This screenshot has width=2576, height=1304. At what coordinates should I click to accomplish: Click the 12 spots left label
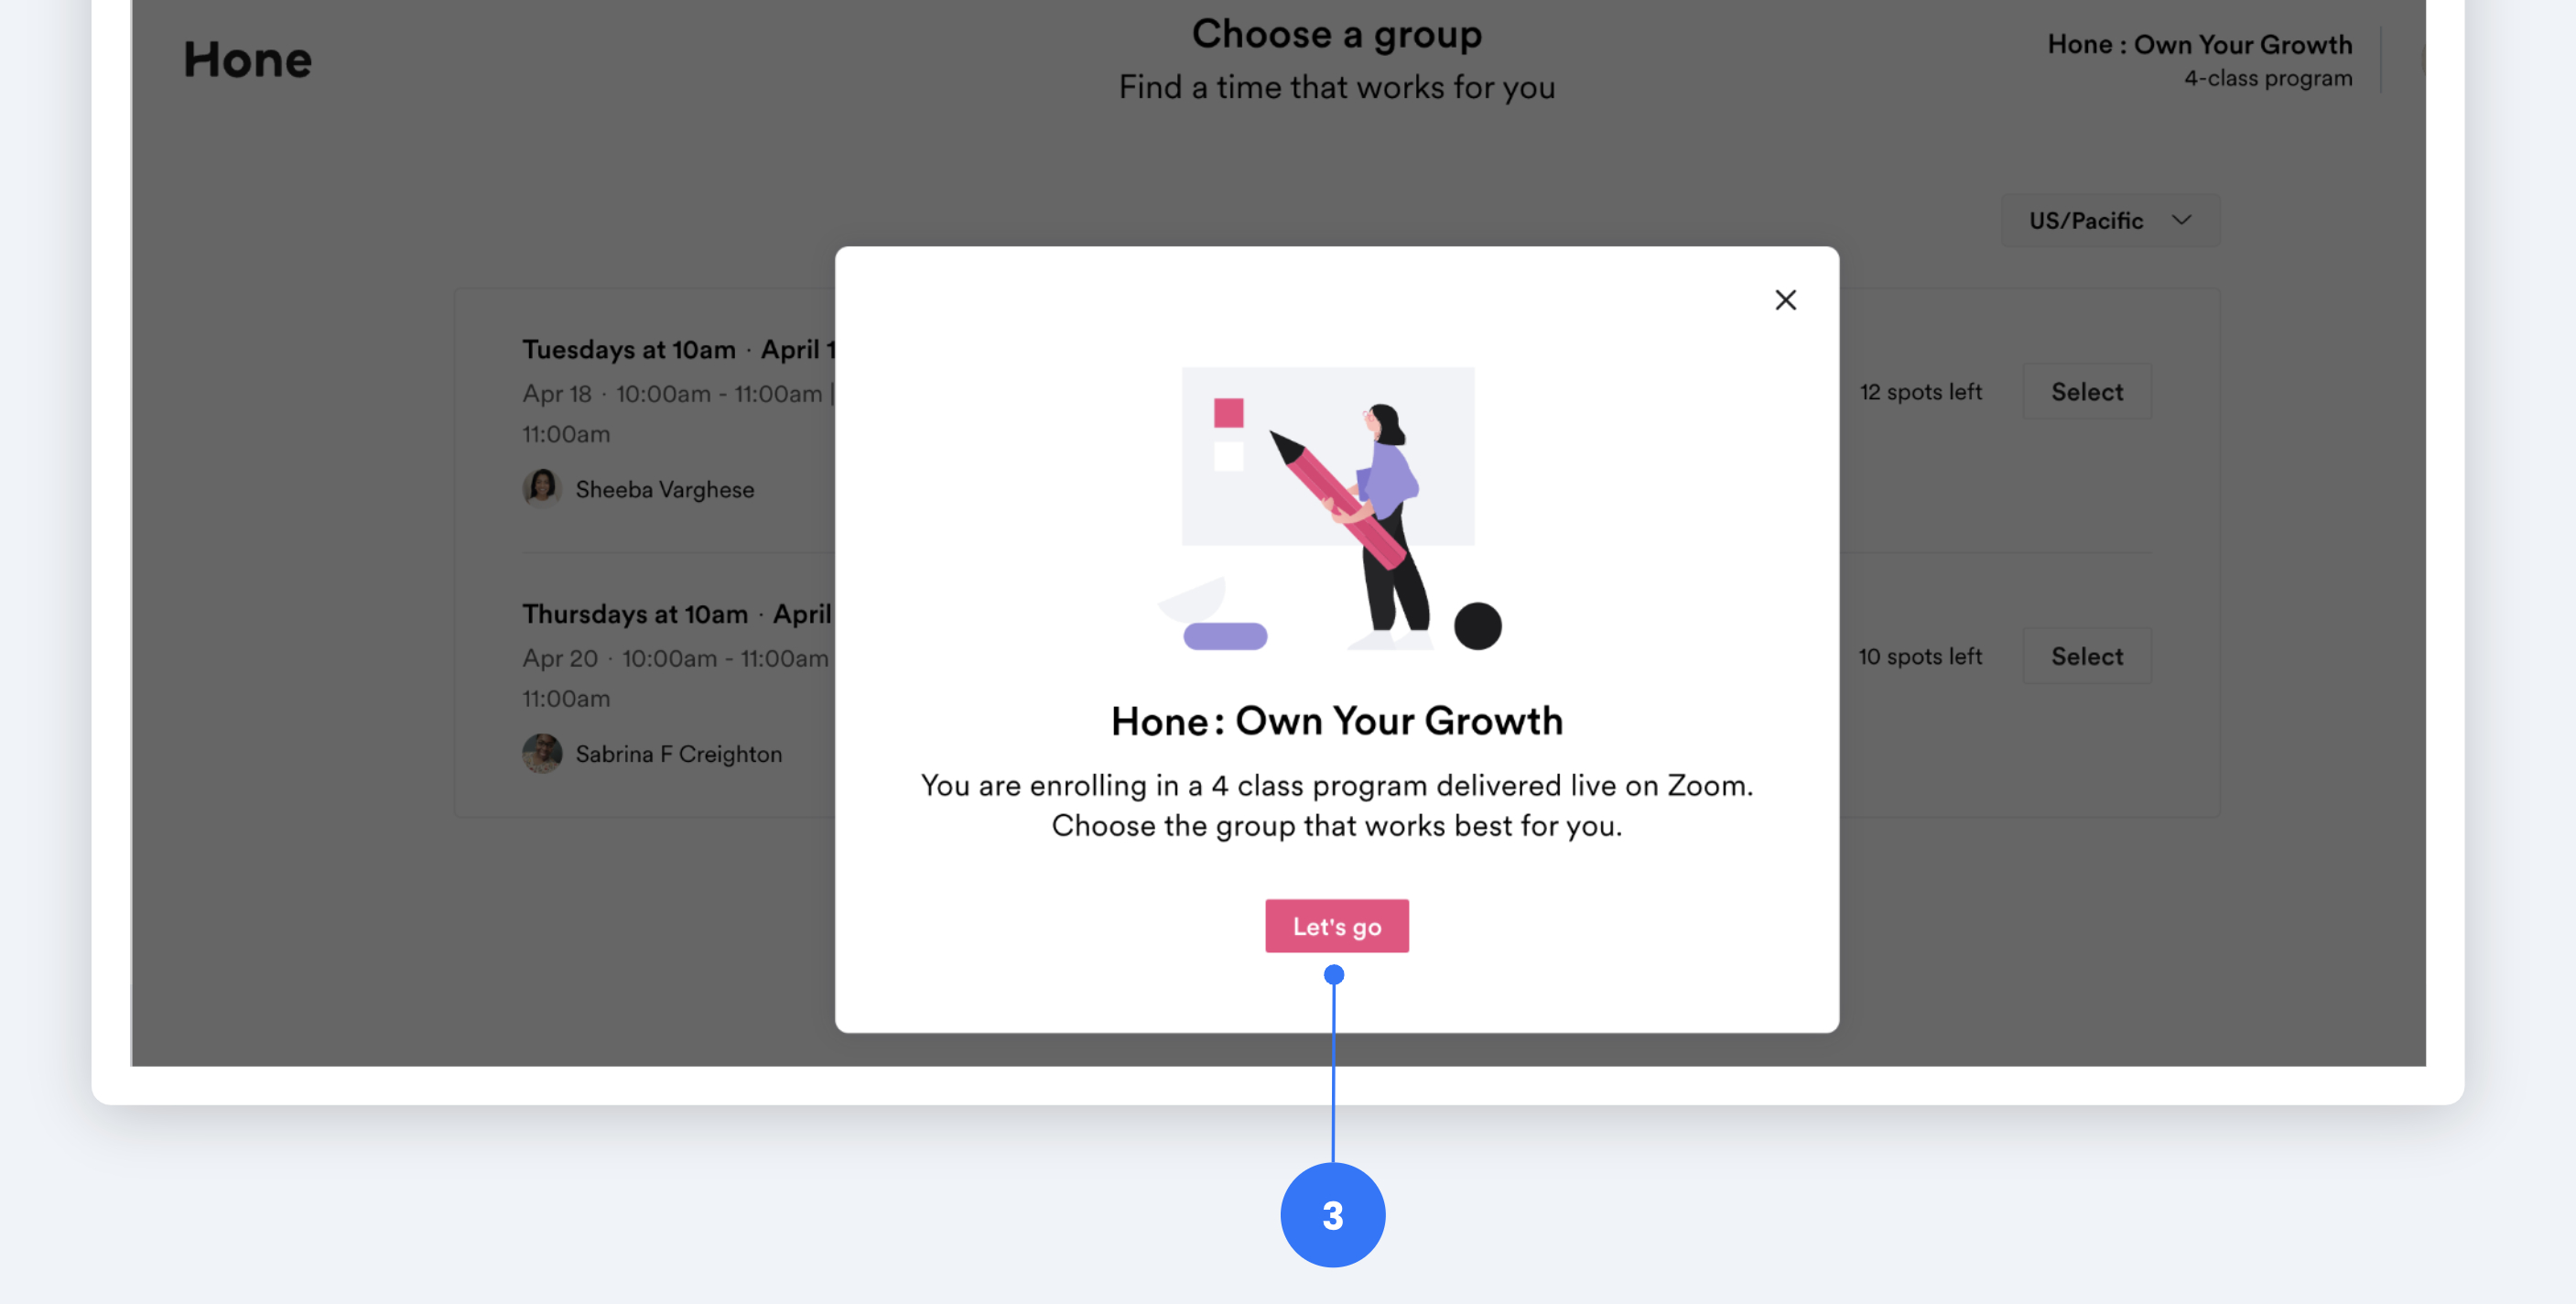(1920, 392)
